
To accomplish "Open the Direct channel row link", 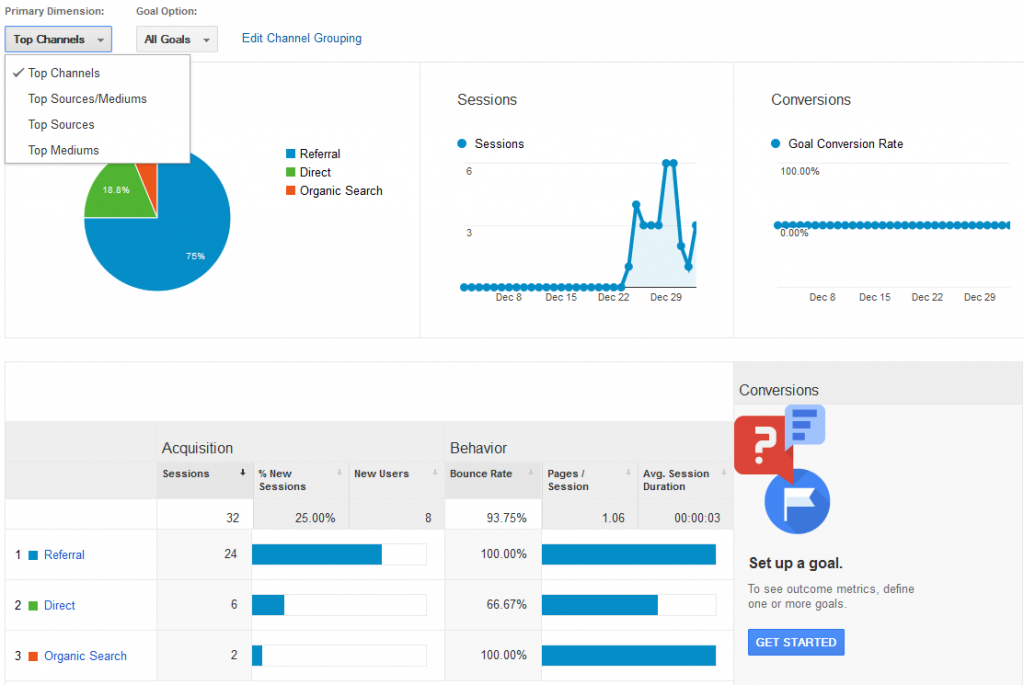I will (59, 605).
